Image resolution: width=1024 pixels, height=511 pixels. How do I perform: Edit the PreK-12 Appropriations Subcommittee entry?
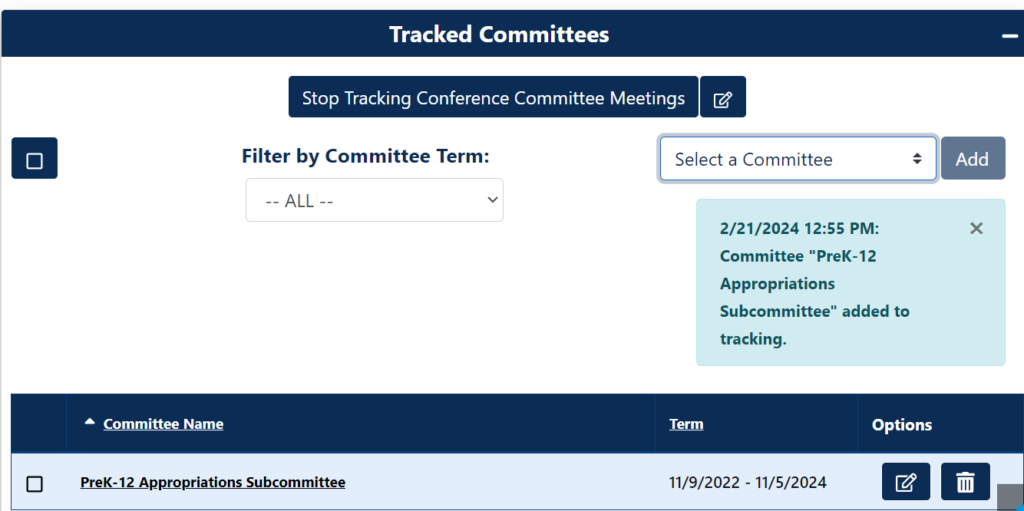point(906,482)
